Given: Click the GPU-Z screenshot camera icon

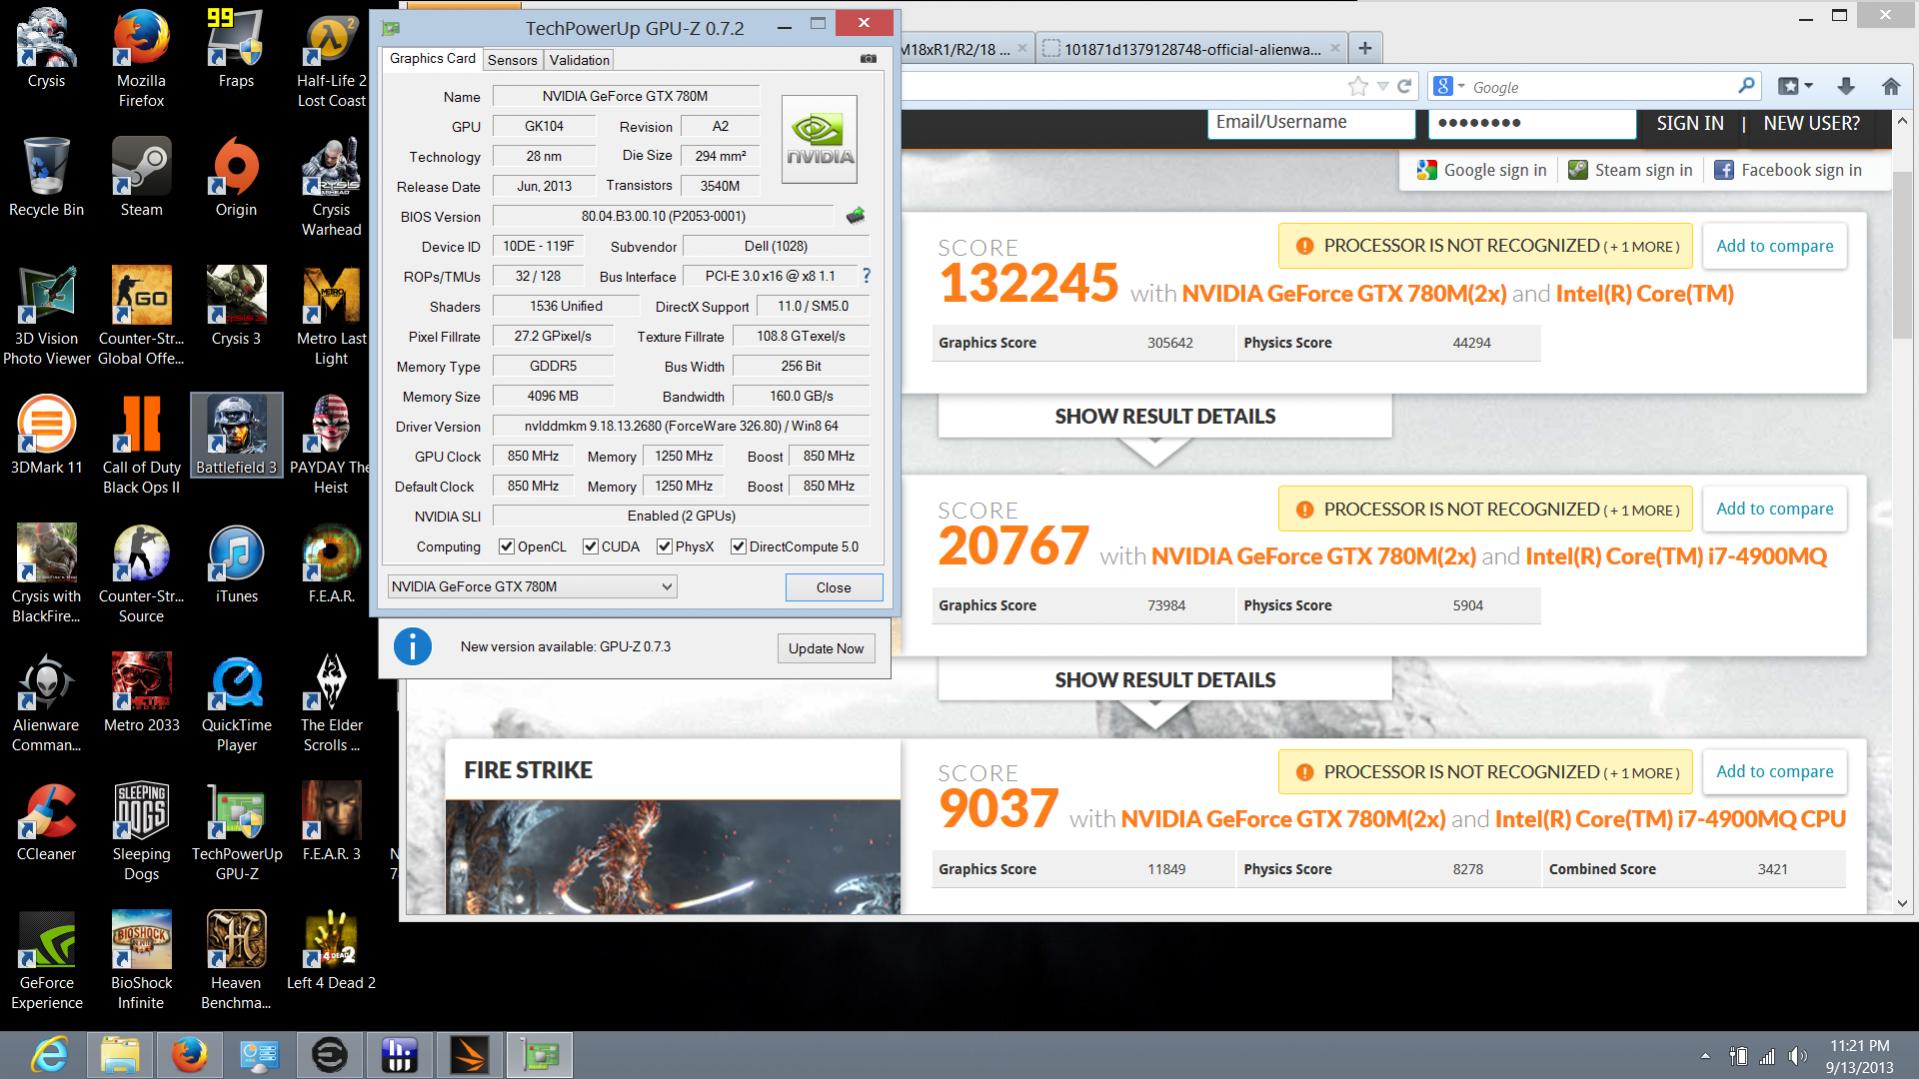Looking at the screenshot, I should pos(868,59).
